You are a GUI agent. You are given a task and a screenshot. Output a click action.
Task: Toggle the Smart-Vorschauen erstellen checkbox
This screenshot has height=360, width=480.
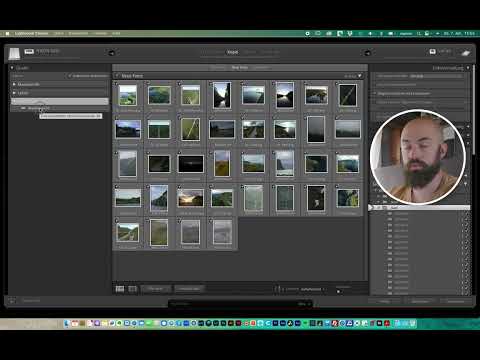375,85
